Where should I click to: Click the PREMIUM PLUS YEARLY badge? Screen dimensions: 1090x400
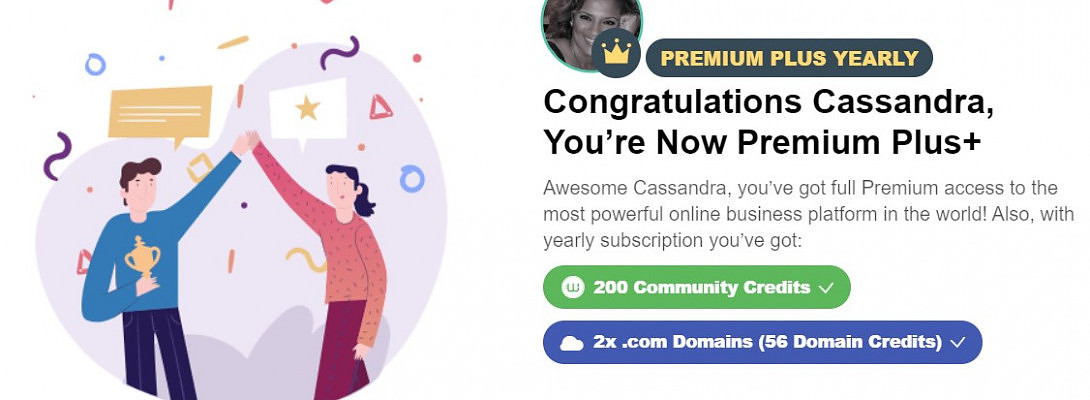(789, 58)
